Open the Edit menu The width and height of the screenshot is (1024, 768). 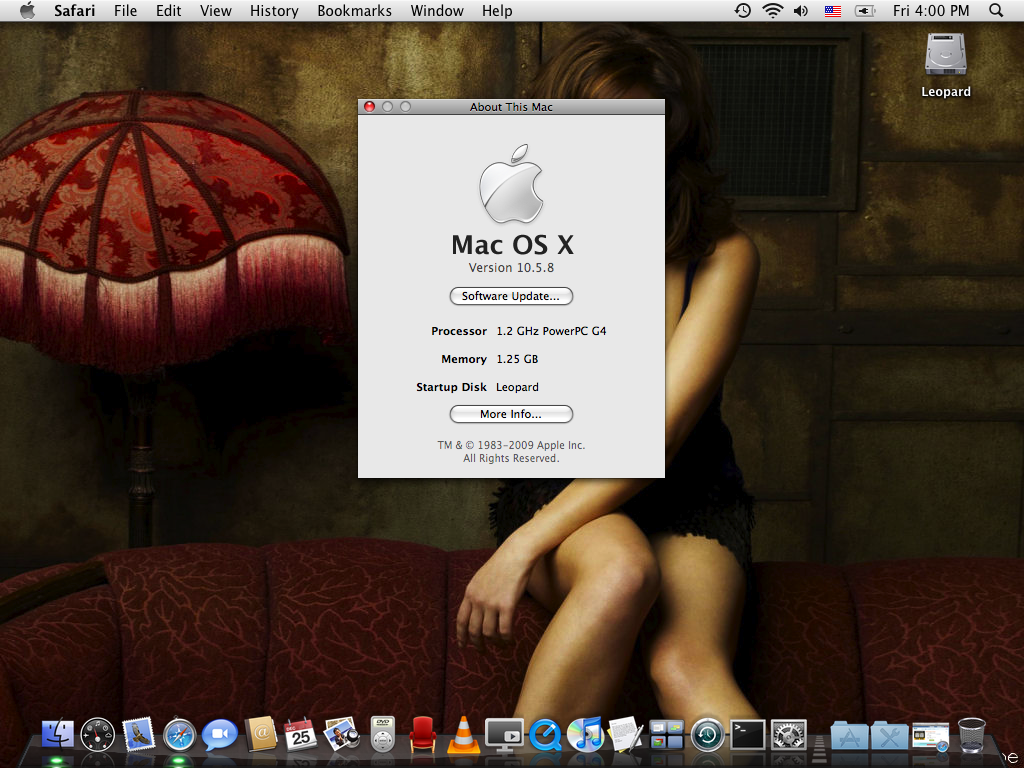[x=168, y=10]
